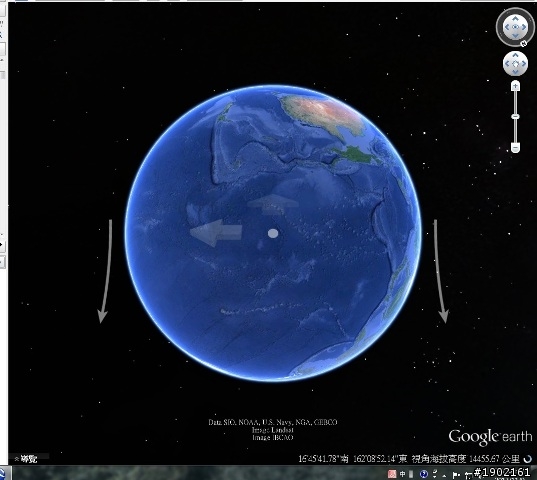
Task: Pan down with the move joystick arrow
Action: pyautogui.click(x=515, y=71)
